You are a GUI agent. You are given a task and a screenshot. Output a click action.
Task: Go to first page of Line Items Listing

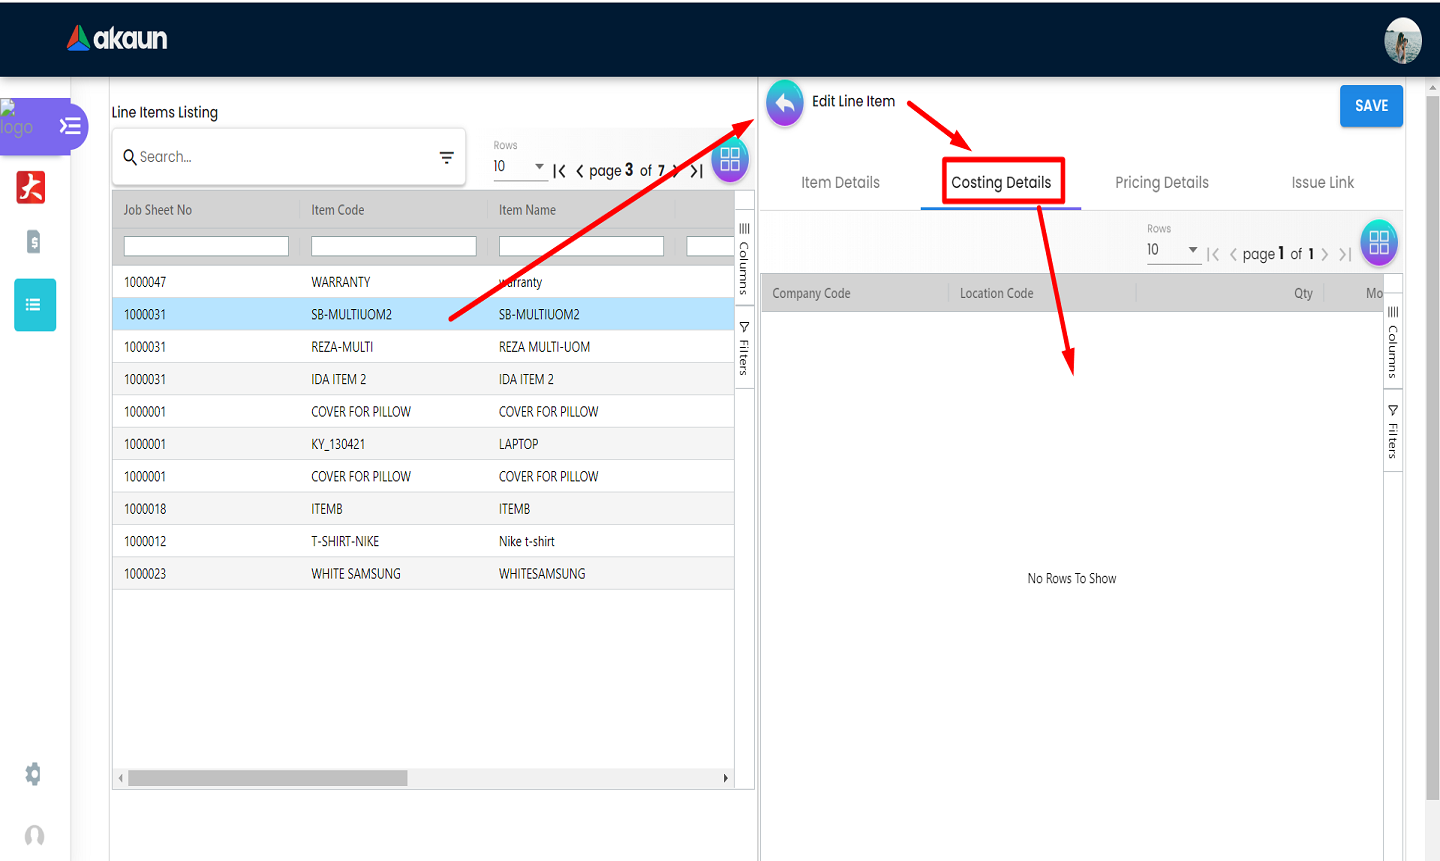tap(560, 171)
